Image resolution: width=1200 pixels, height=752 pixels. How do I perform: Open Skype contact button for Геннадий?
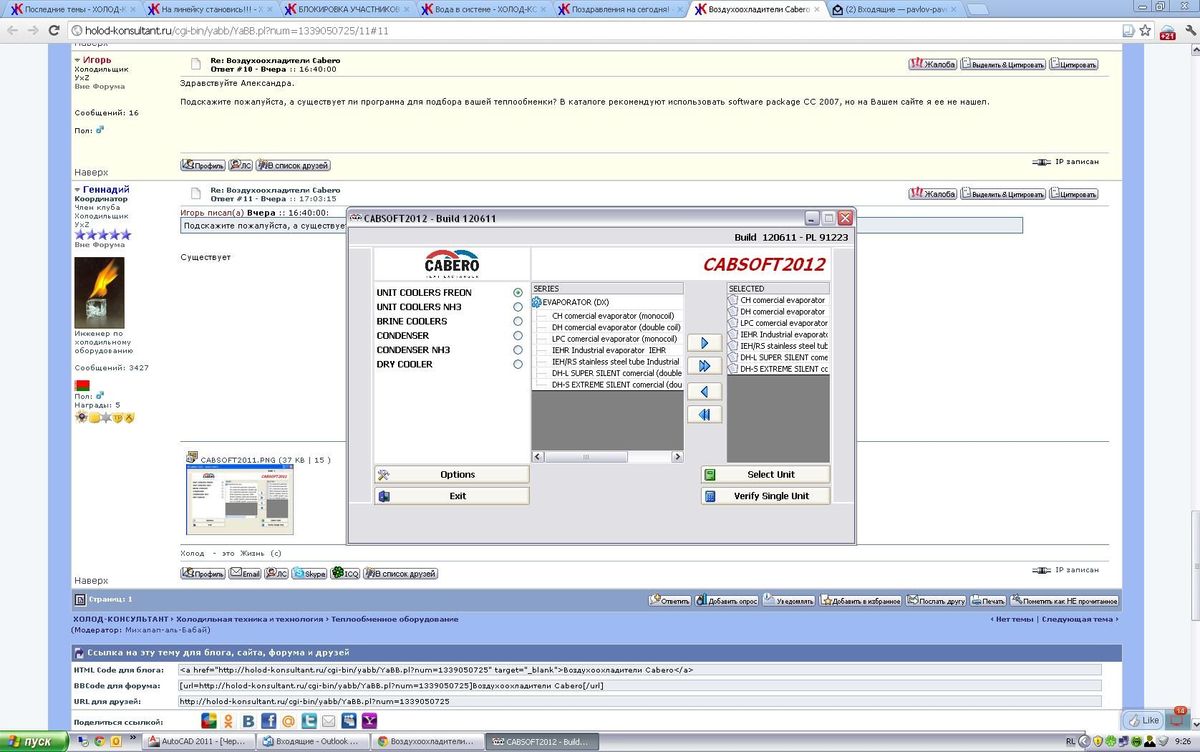pyautogui.click(x=309, y=574)
